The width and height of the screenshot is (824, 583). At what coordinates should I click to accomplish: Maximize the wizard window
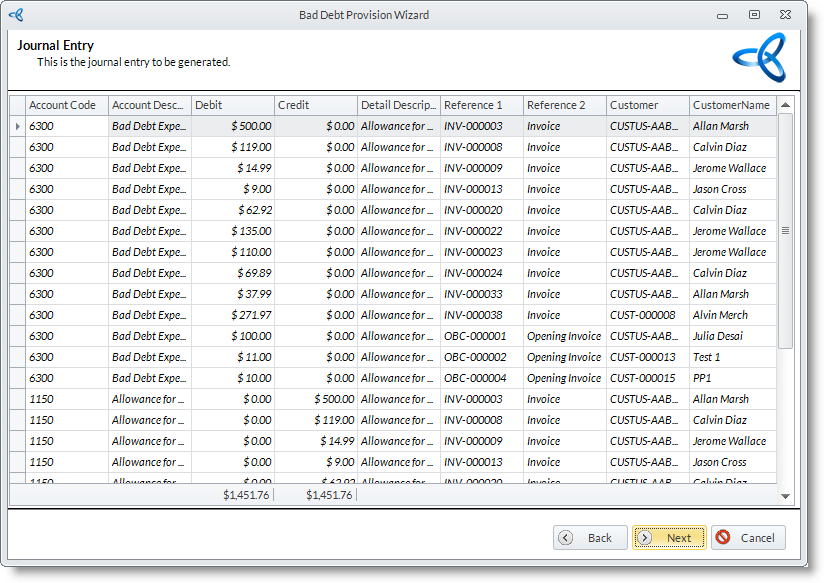click(754, 15)
